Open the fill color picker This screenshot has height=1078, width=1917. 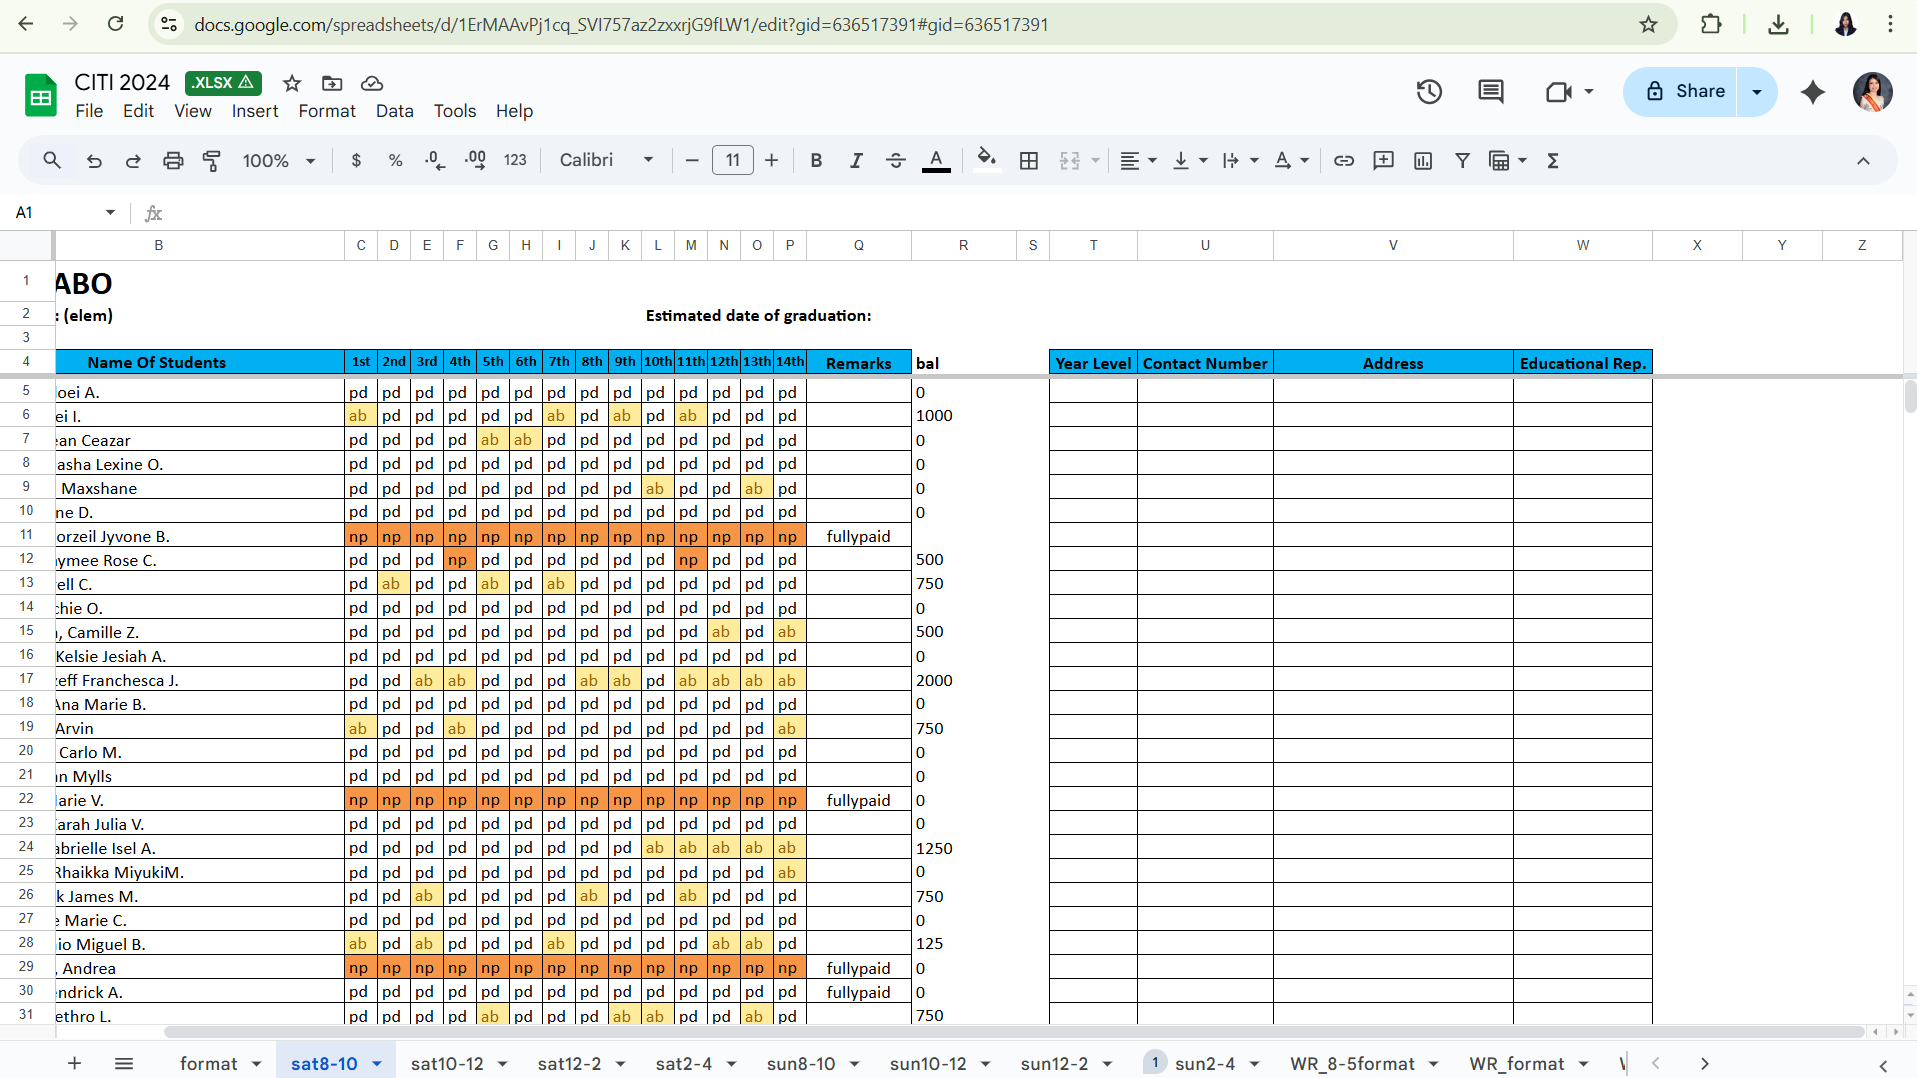986,161
